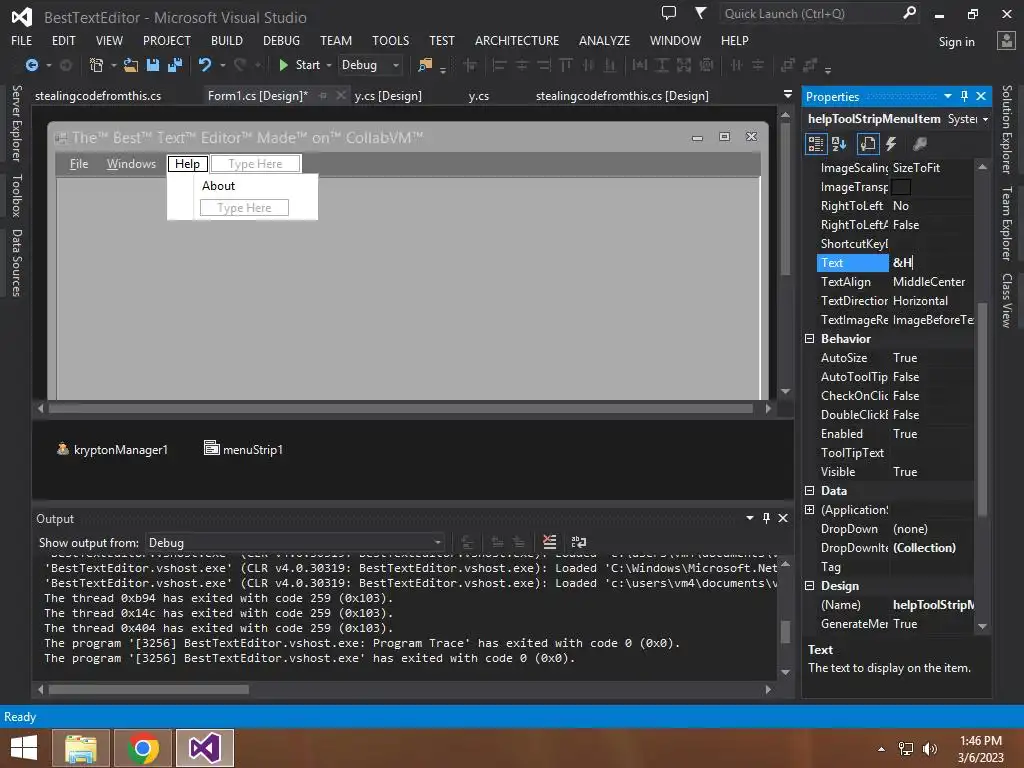Click the Find in Files toolbar icon
The width and height of the screenshot is (1024, 768).
(425, 65)
